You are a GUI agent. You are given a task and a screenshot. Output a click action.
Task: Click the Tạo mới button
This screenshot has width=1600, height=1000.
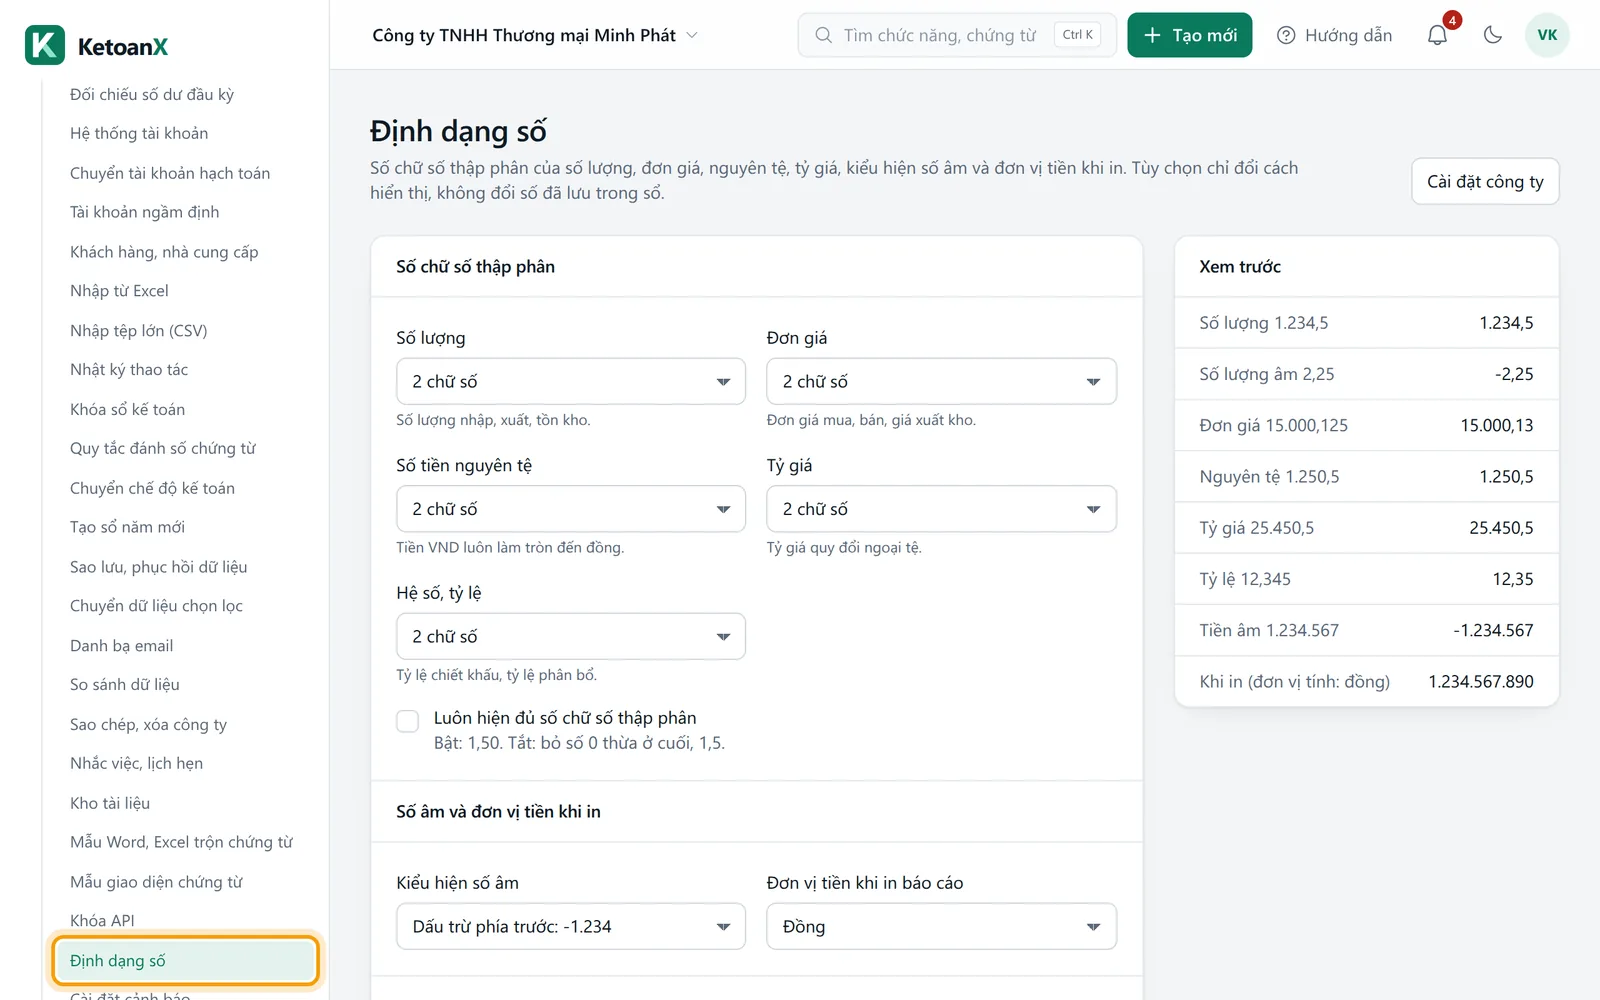tap(1189, 35)
